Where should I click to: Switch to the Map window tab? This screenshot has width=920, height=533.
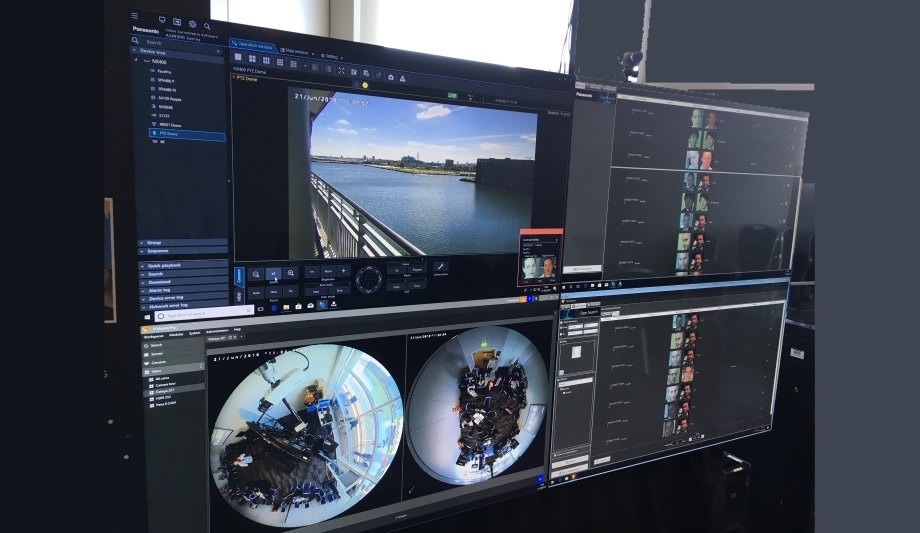coord(297,49)
